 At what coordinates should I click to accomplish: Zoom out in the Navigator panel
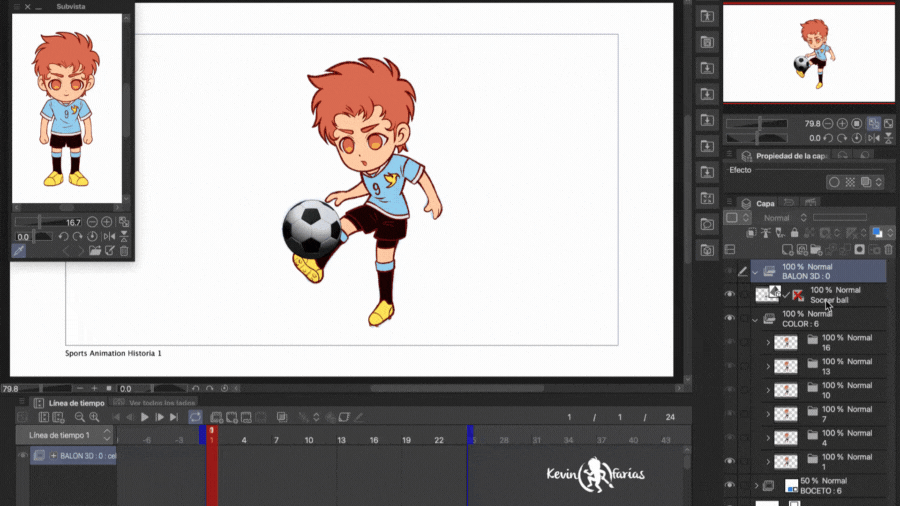(x=828, y=123)
